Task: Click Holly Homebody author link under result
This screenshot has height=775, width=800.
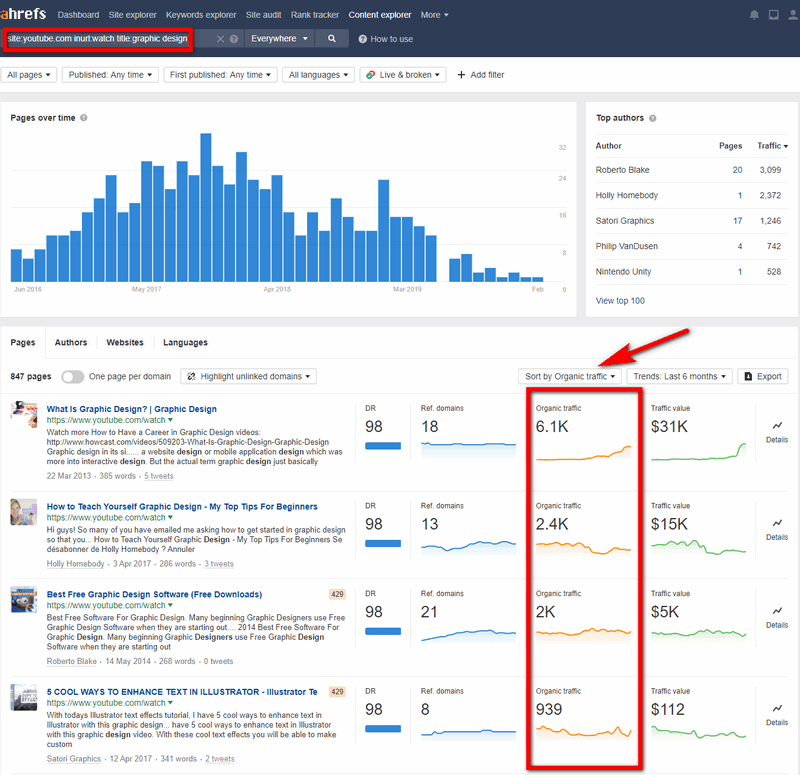Action: tap(76, 564)
